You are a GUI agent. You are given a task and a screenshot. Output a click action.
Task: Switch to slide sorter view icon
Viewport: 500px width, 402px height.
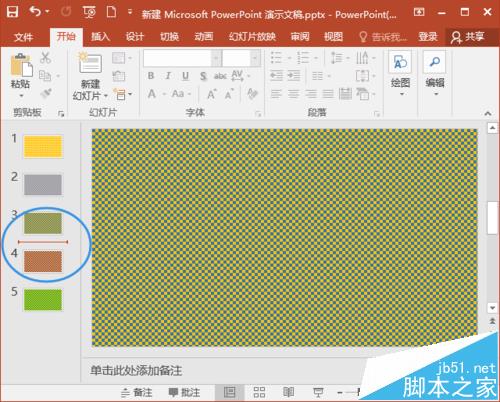tap(259, 392)
